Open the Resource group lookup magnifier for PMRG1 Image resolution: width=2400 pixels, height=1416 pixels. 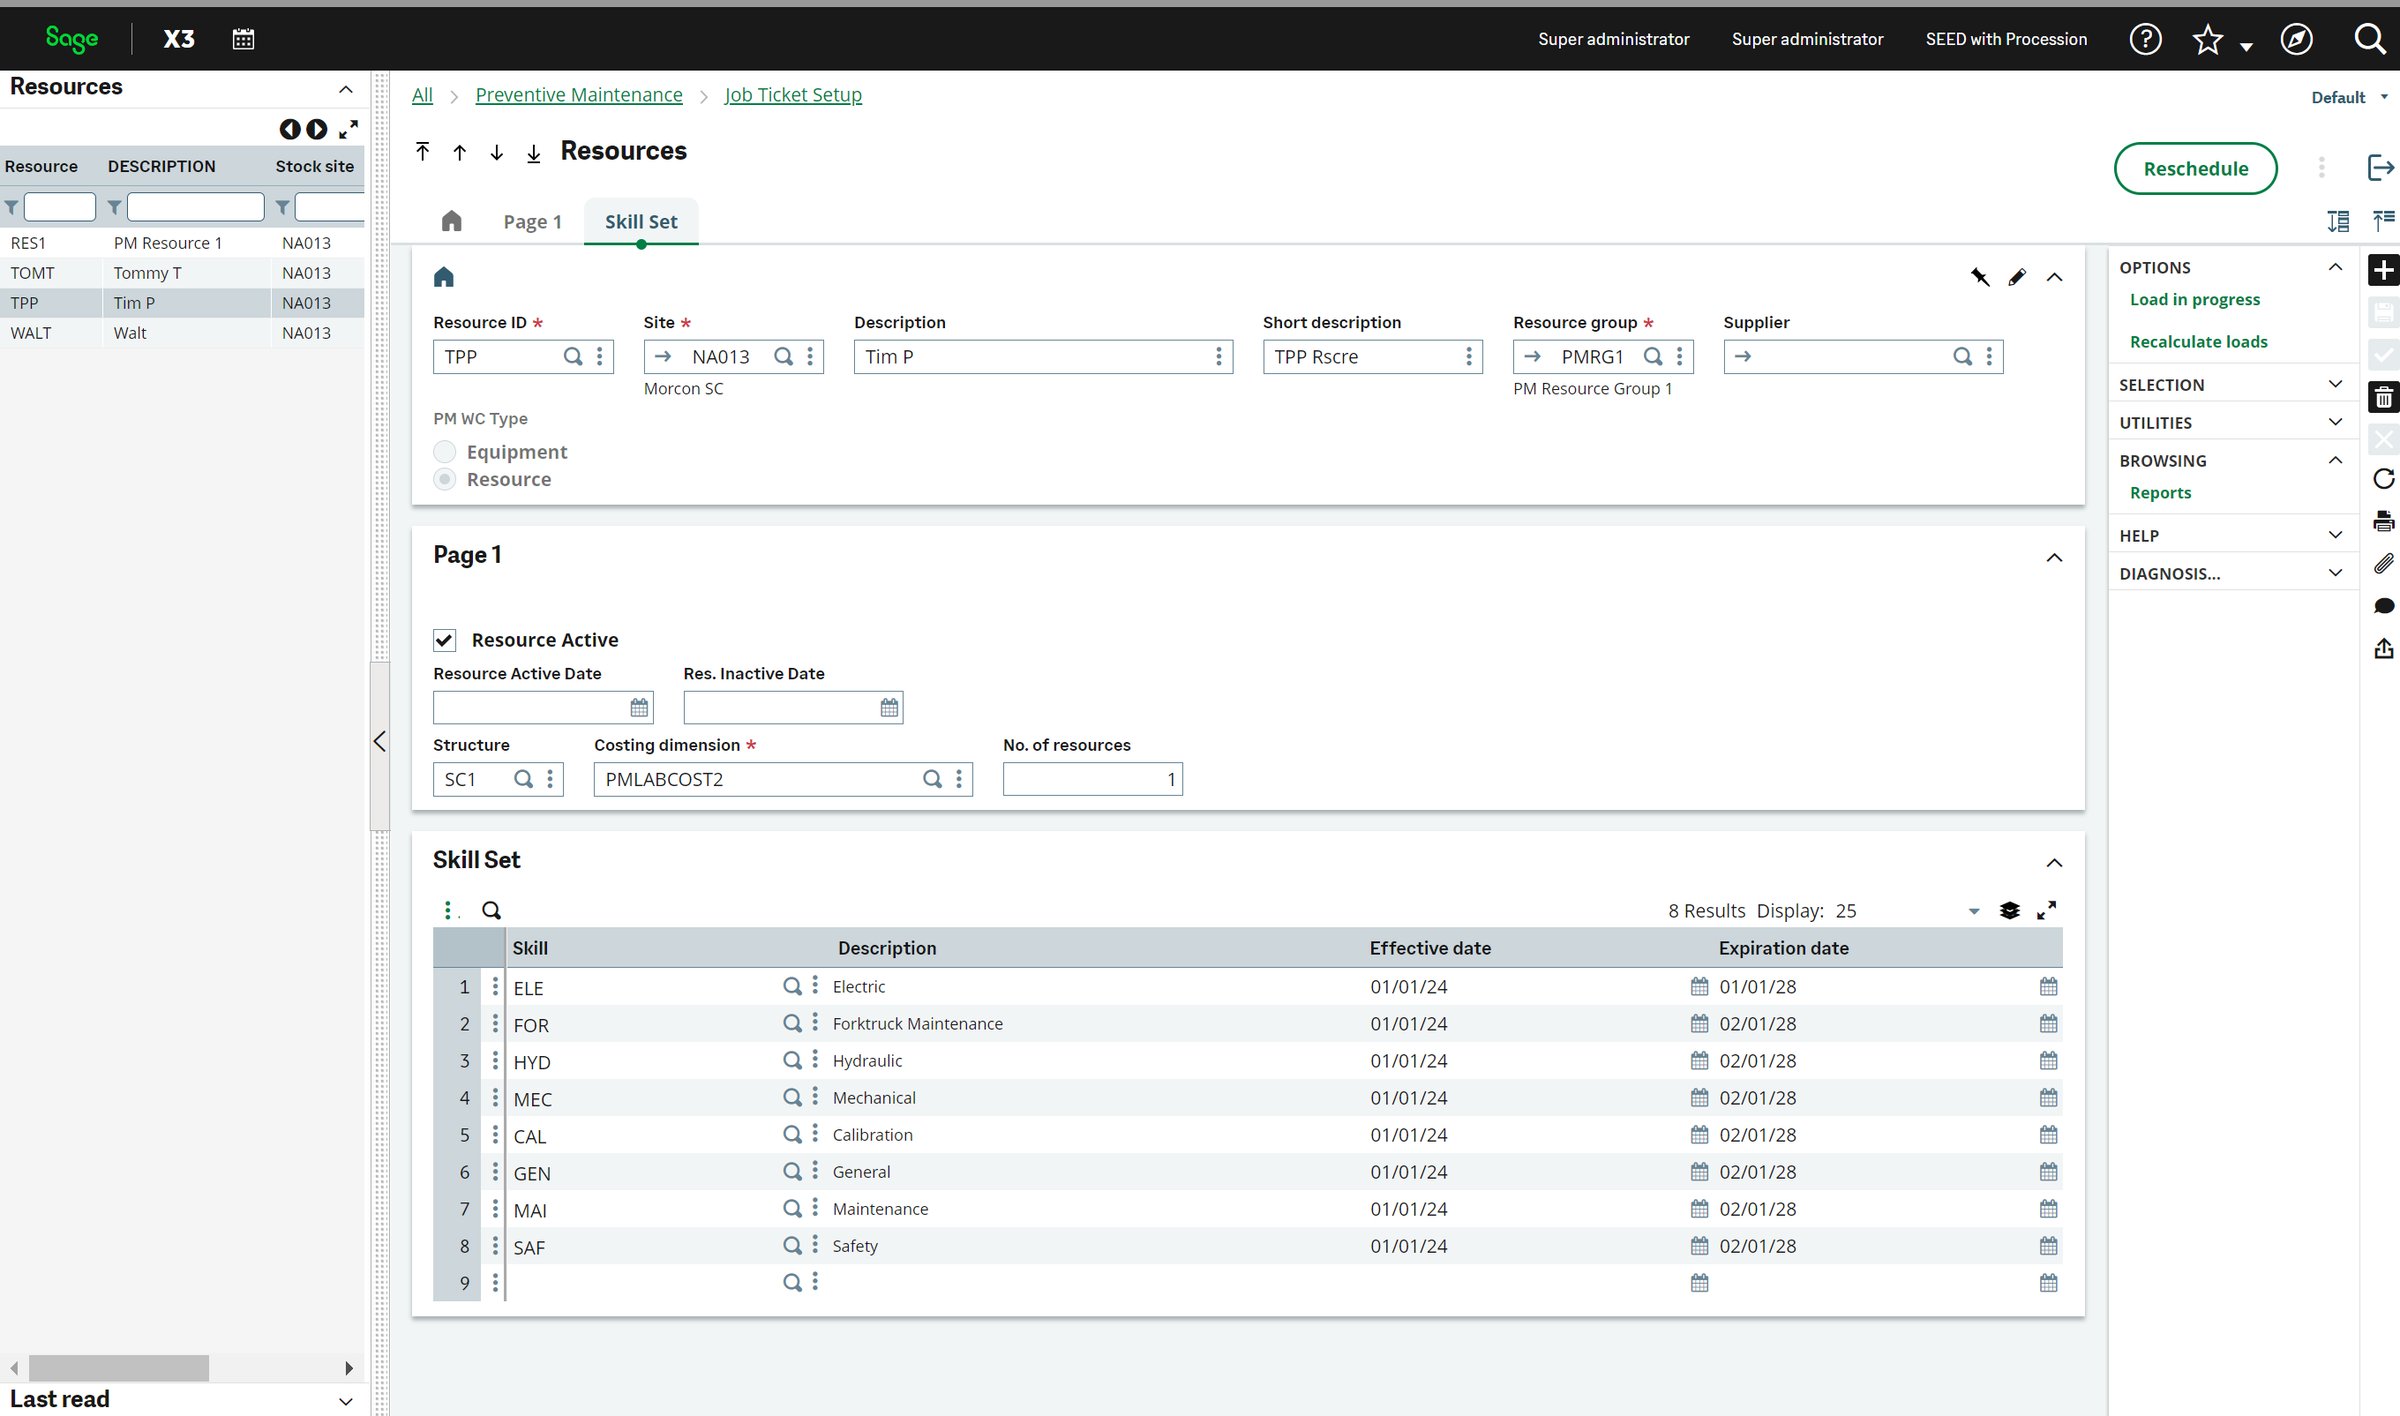pyautogui.click(x=1652, y=356)
